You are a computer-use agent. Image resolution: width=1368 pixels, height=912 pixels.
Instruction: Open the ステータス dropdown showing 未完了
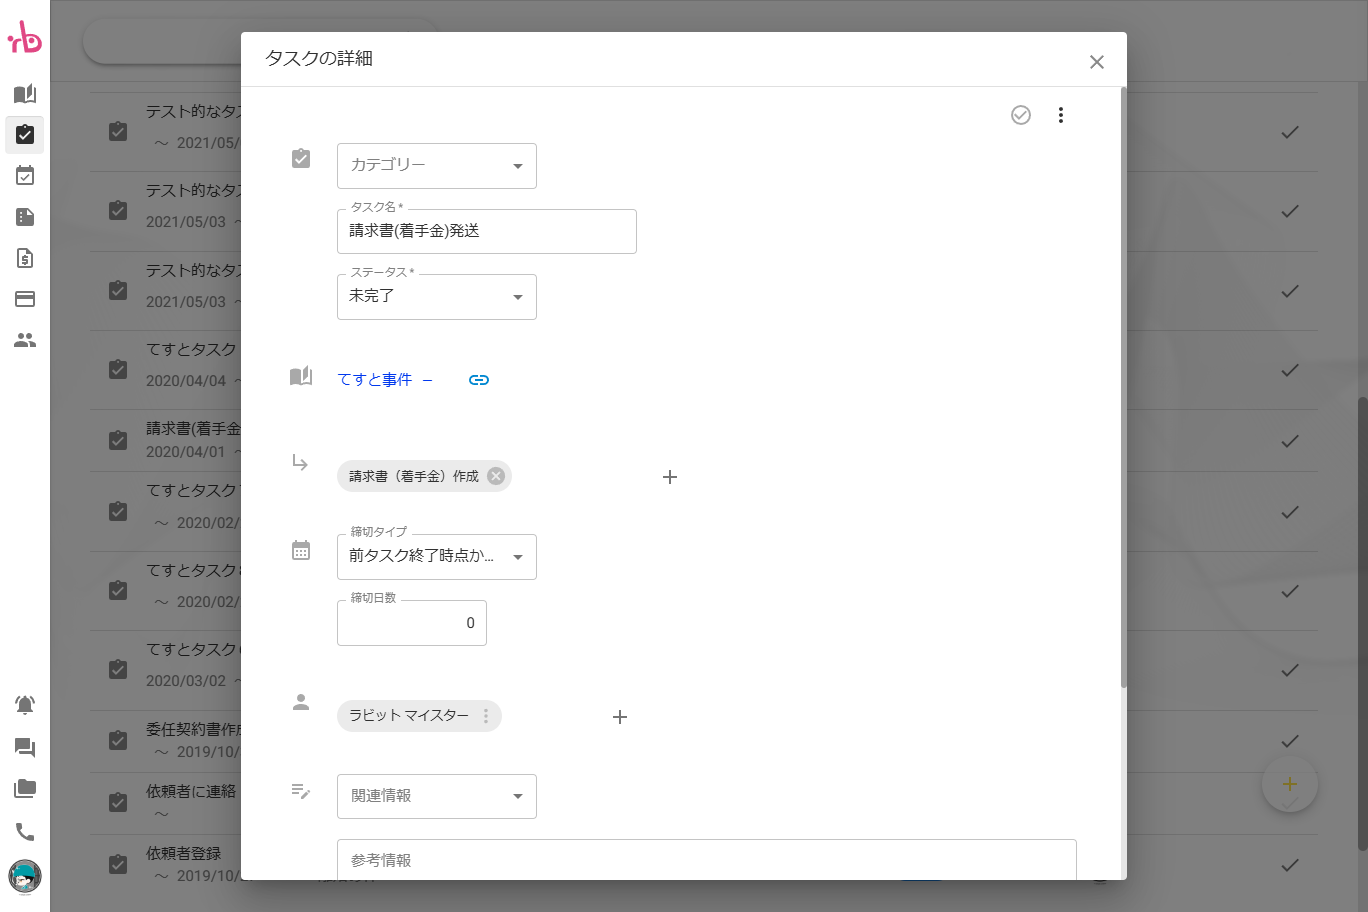click(437, 297)
